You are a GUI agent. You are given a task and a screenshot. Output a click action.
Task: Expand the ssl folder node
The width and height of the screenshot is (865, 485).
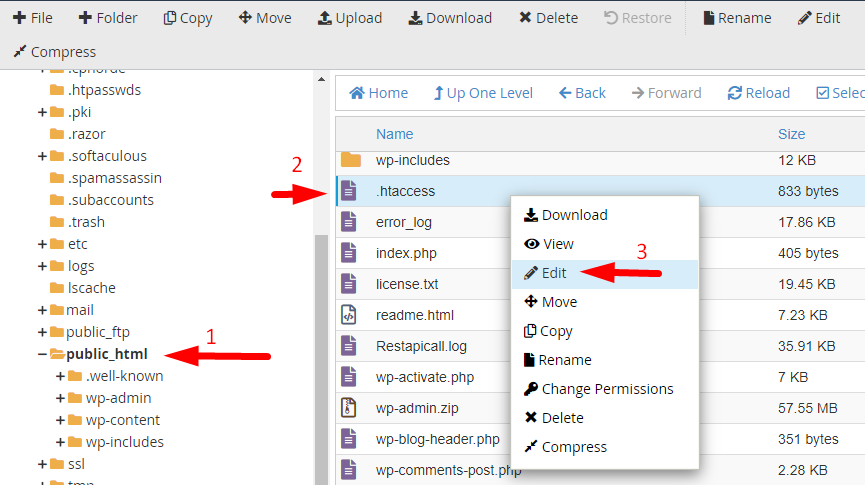[x=42, y=465]
